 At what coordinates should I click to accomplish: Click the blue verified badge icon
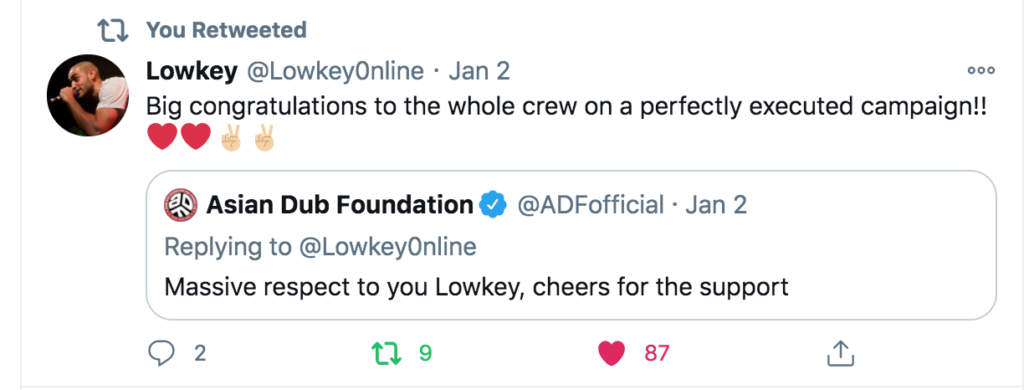[493, 205]
